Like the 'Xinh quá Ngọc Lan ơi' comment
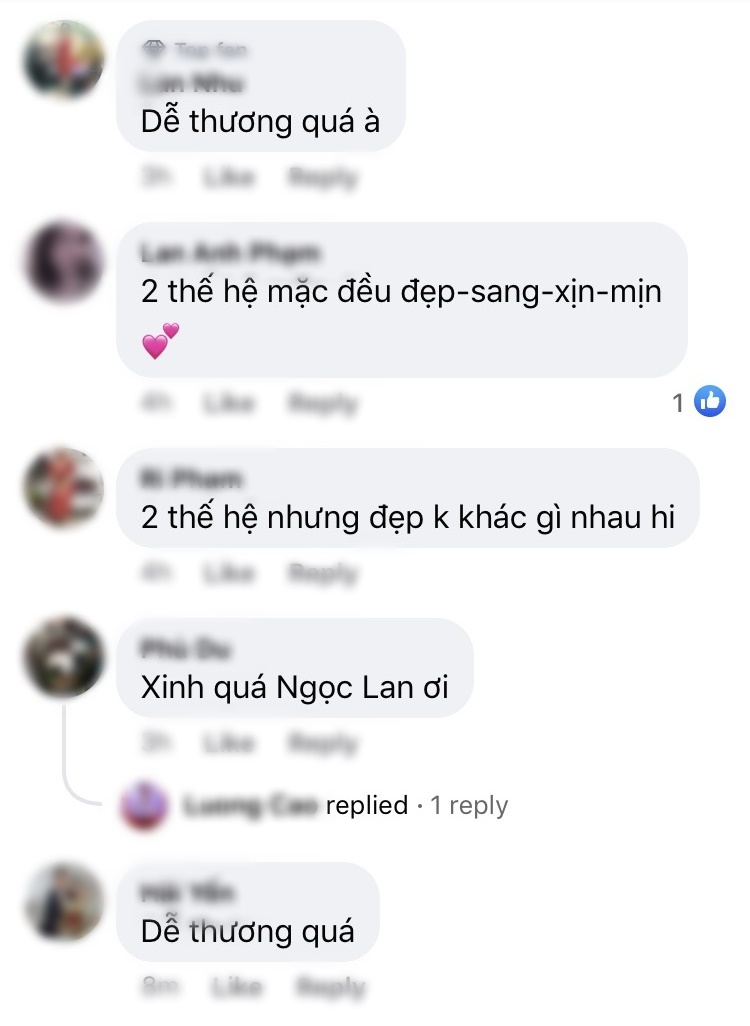Image resolution: width=750 pixels, height=1026 pixels. (x=228, y=743)
